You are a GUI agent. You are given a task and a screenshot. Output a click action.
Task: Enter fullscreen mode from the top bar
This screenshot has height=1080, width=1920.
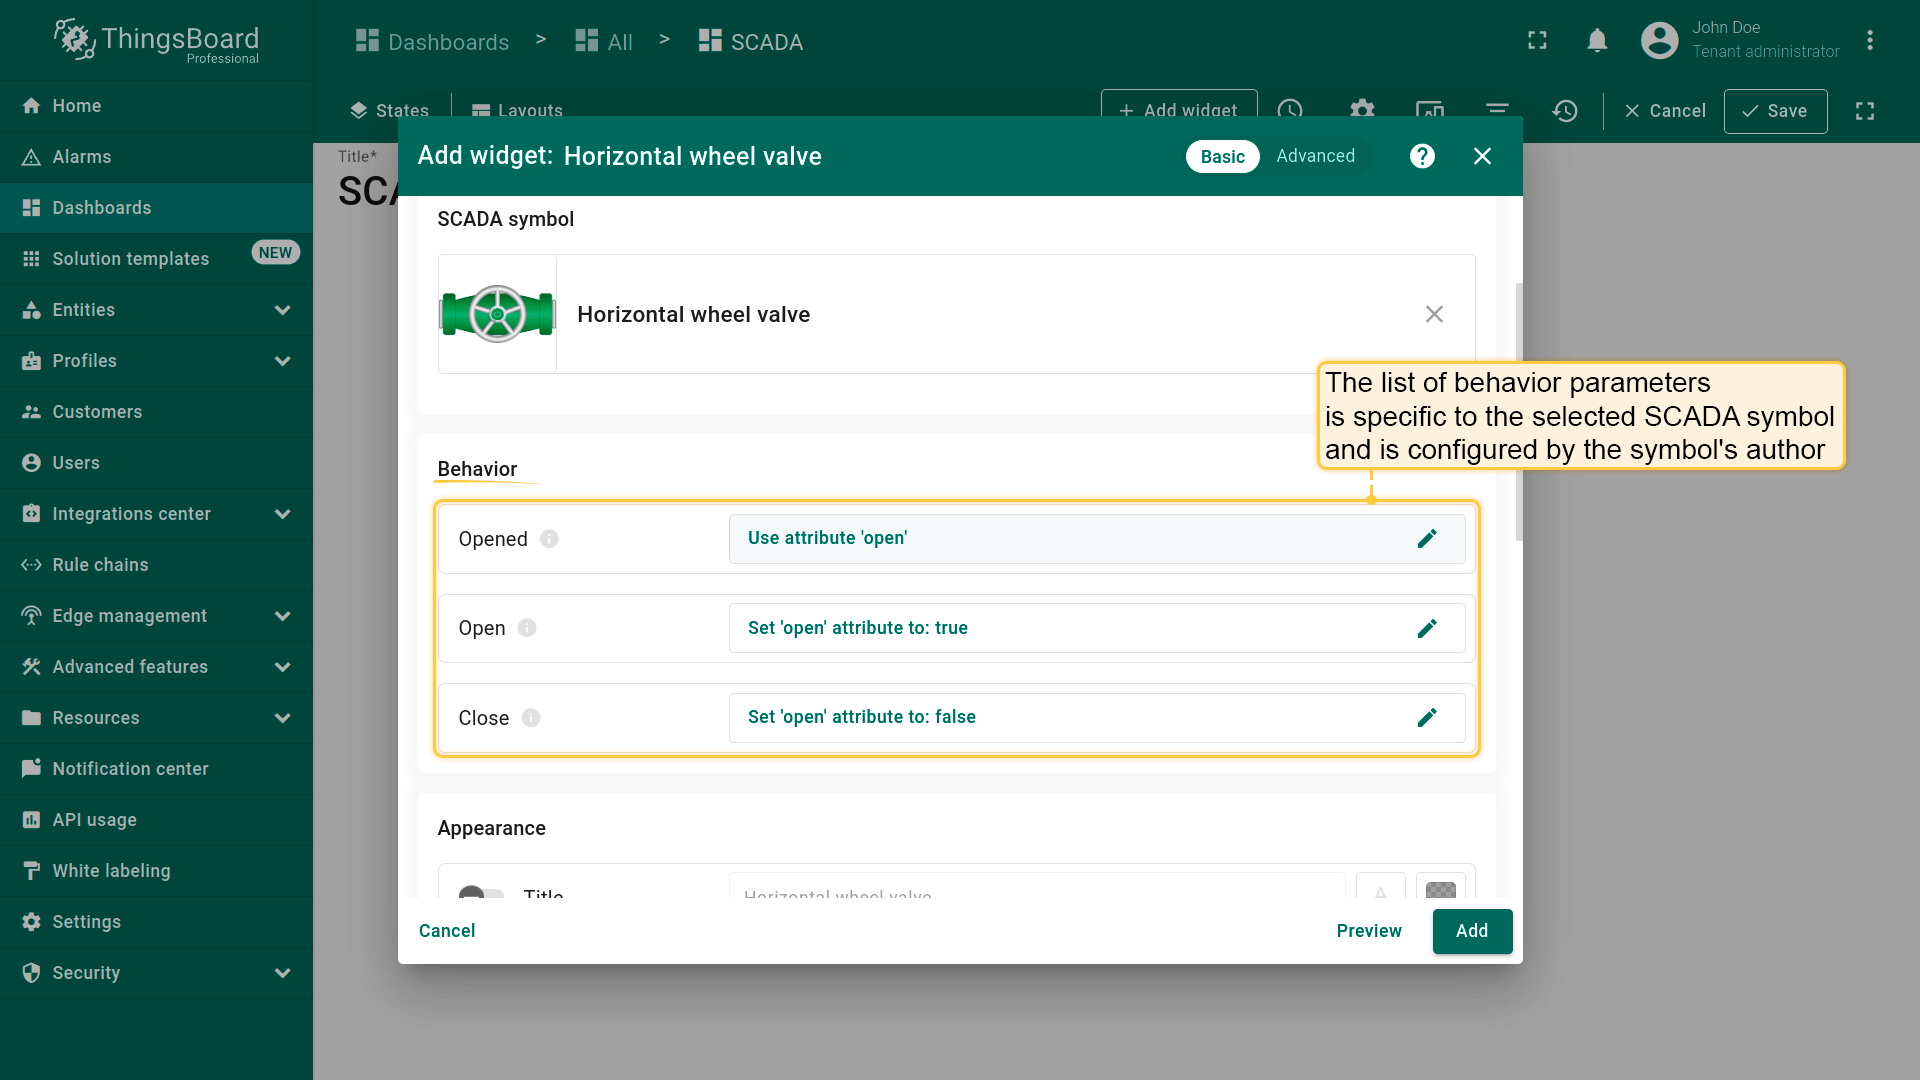coord(1537,41)
